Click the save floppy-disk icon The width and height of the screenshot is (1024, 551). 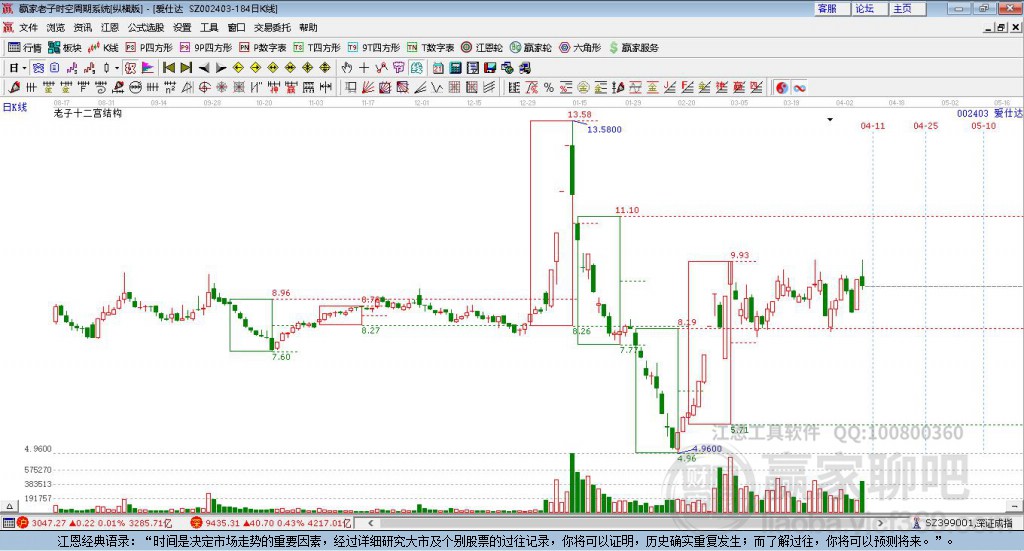(490, 68)
